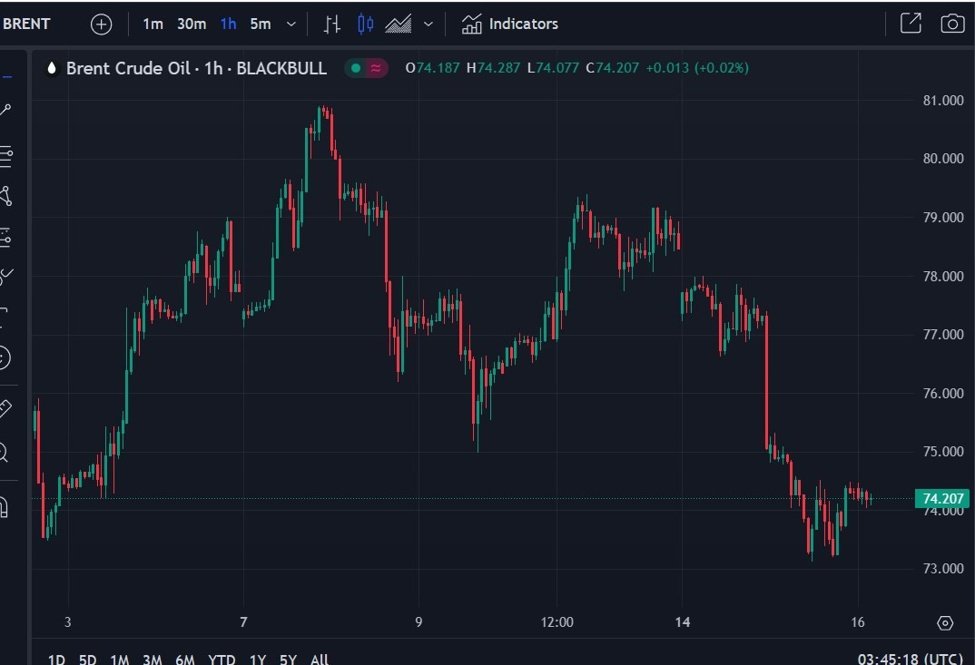Toggle the pink data mode indicator

(x=376, y=68)
